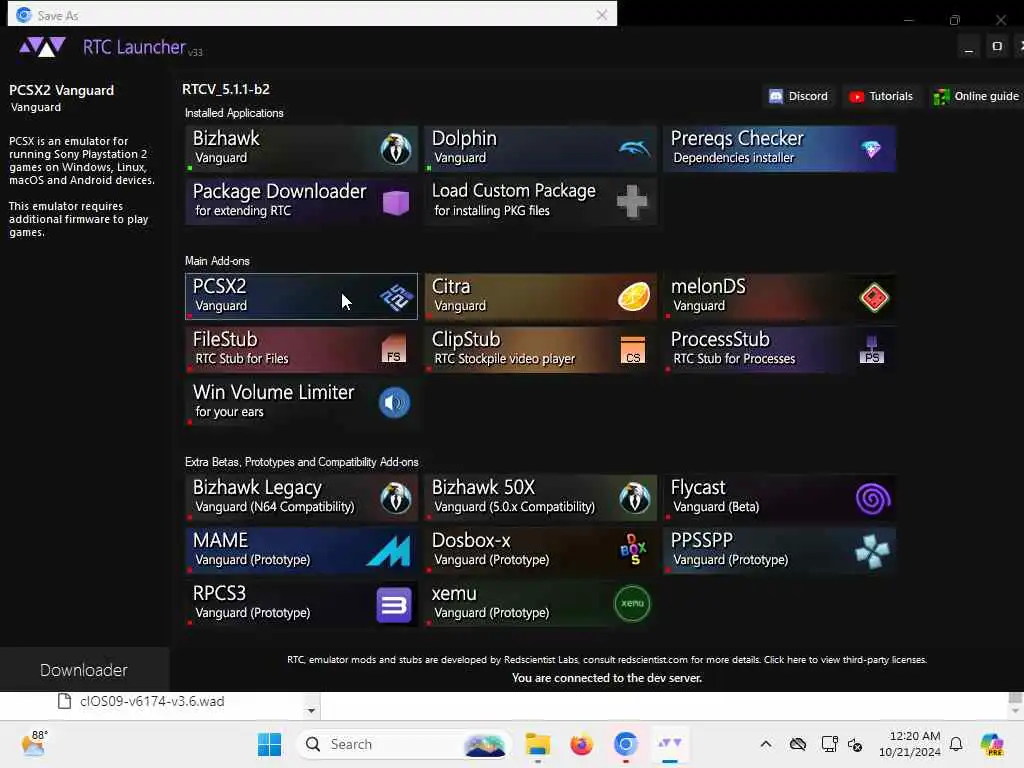Select the Citra Vanguard add-on
The image size is (1024, 768).
click(x=540, y=296)
